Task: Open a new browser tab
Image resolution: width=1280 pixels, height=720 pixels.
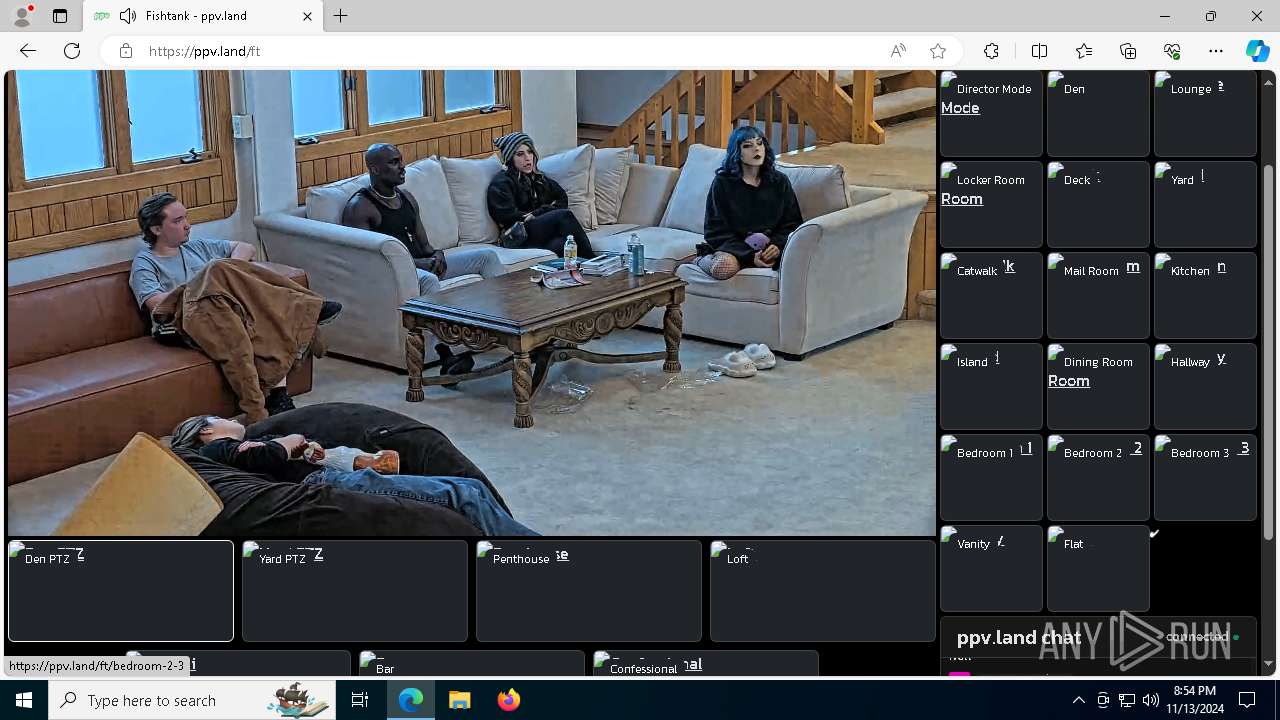Action: pyautogui.click(x=341, y=16)
